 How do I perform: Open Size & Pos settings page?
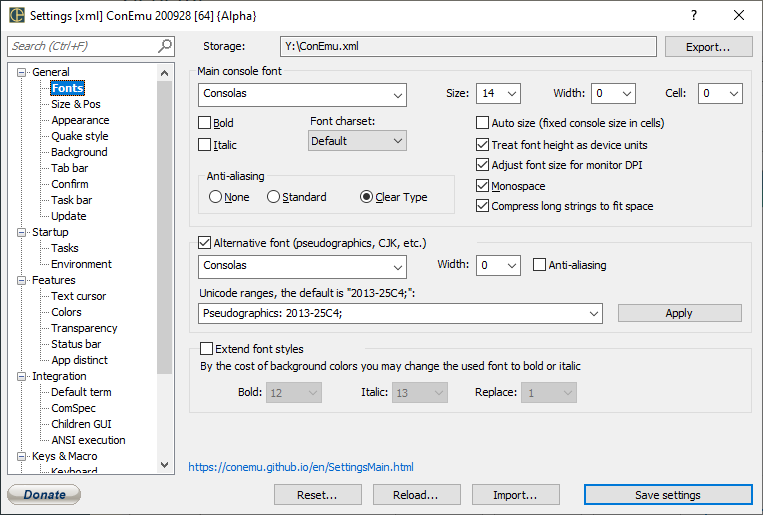point(76,104)
